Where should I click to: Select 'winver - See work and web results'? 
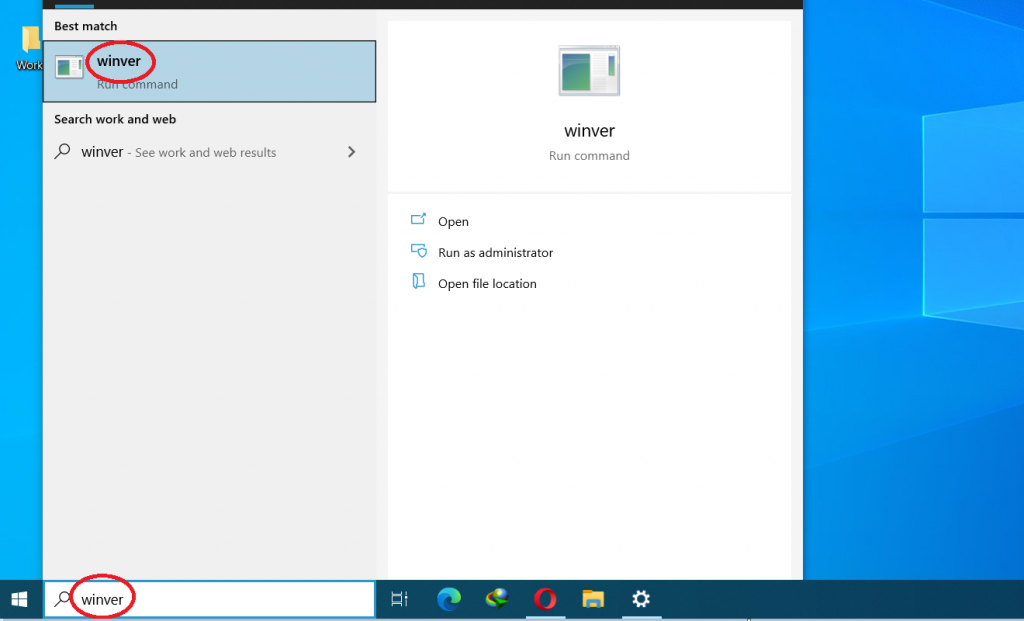coord(209,152)
